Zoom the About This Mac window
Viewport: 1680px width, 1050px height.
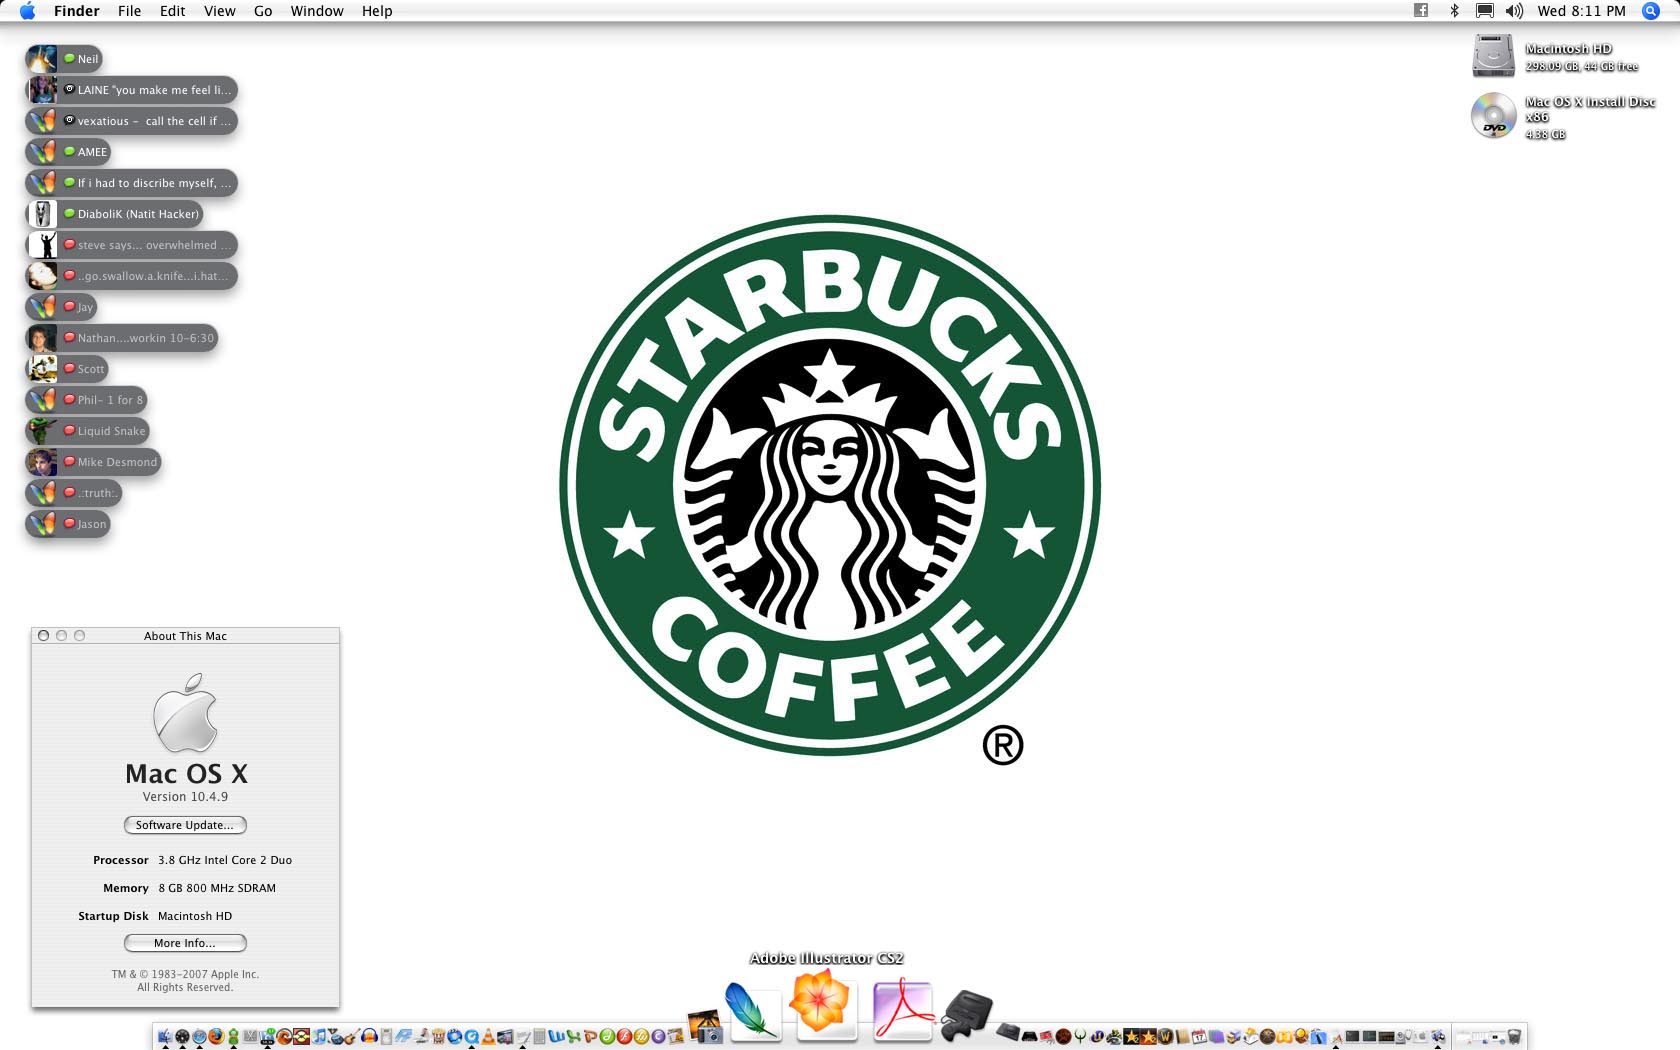coord(79,636)
